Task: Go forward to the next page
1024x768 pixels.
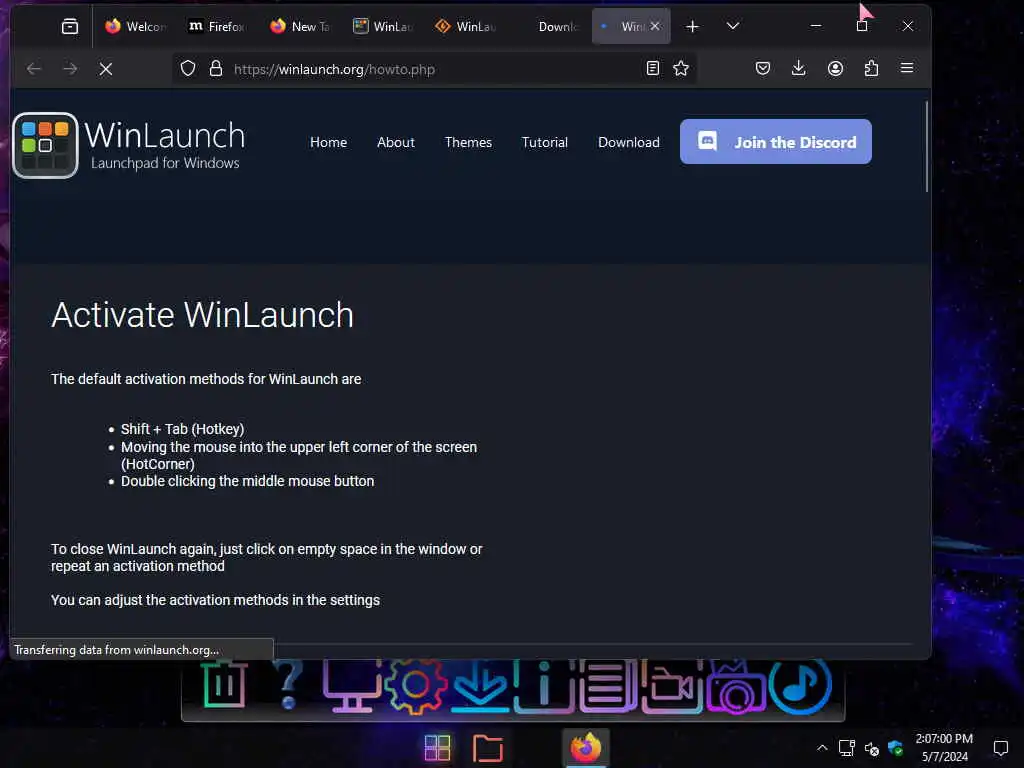Action: click(x=70, y=69)
